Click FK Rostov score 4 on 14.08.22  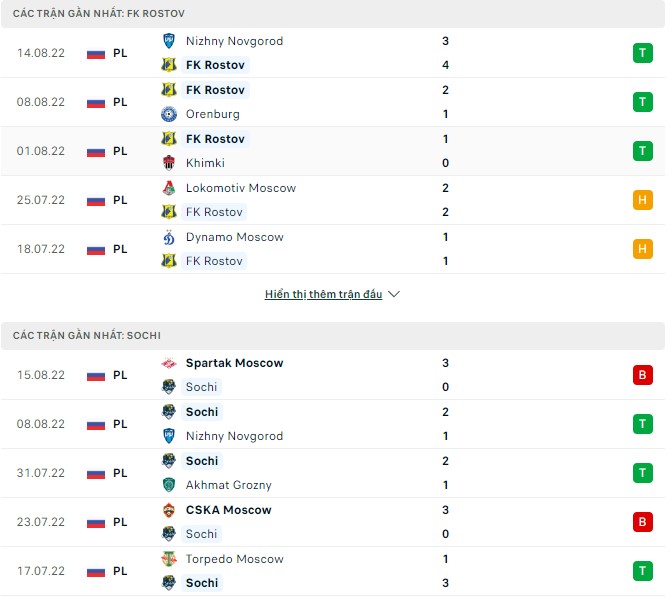pyautogui.click(x=445, y=65)
